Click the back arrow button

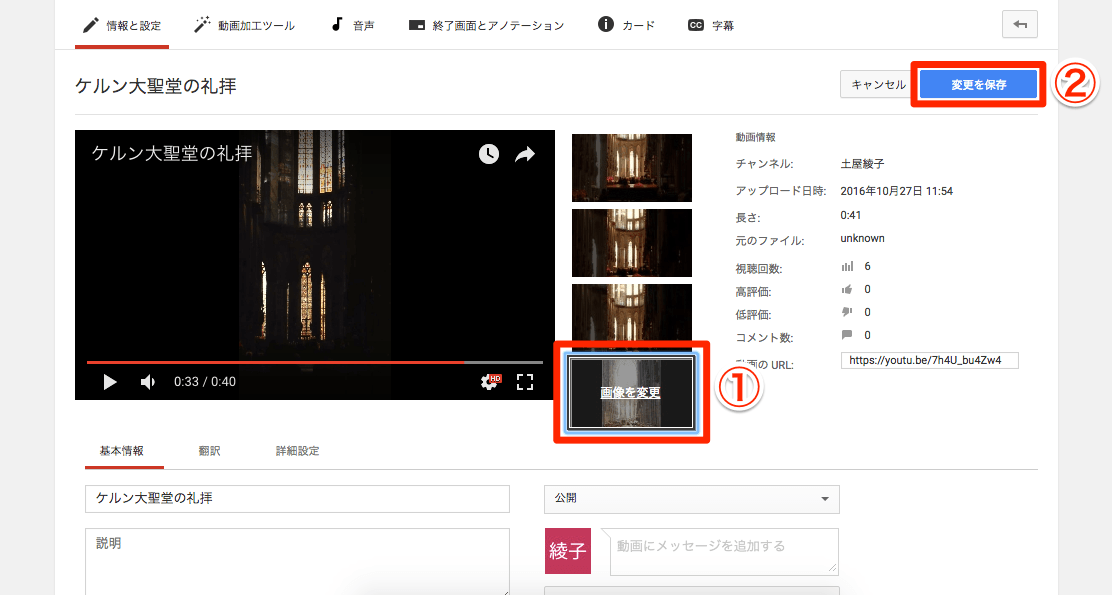click(x=1020, y=24)
